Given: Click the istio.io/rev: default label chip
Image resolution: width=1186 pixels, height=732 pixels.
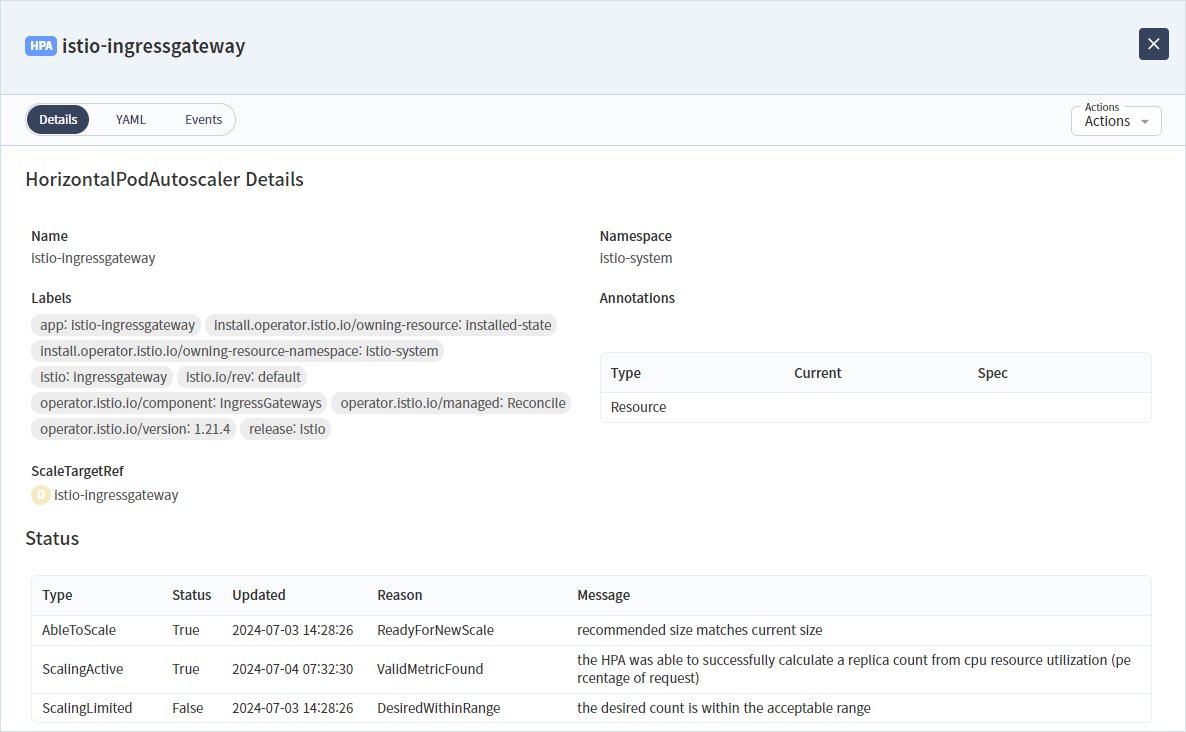Looking at the screenshot, I should pyautogui.click(x=243, y=377).
